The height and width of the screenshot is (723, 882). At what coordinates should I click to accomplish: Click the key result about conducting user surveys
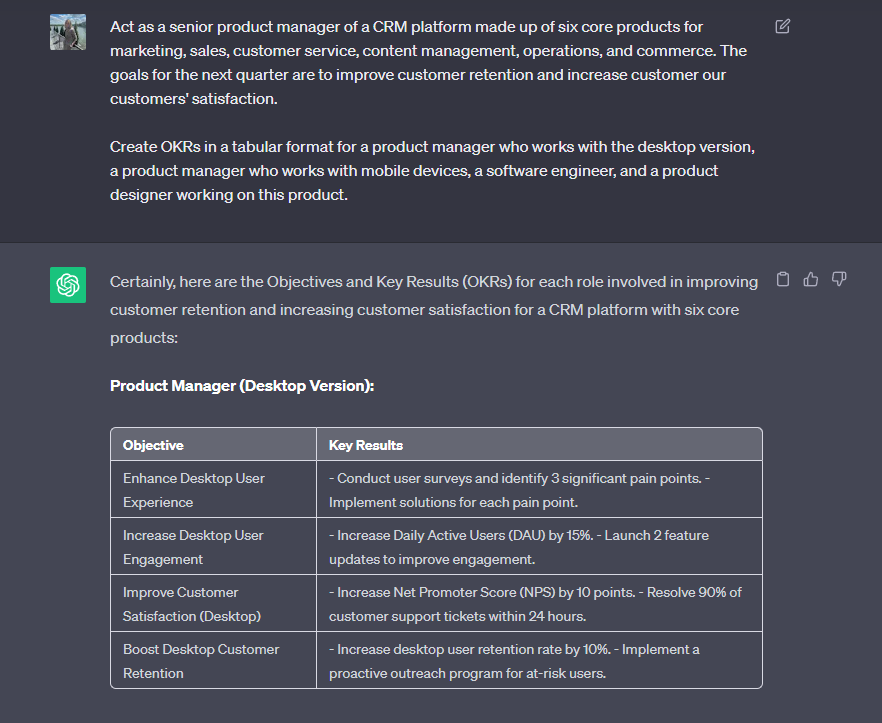click(520, 490)
